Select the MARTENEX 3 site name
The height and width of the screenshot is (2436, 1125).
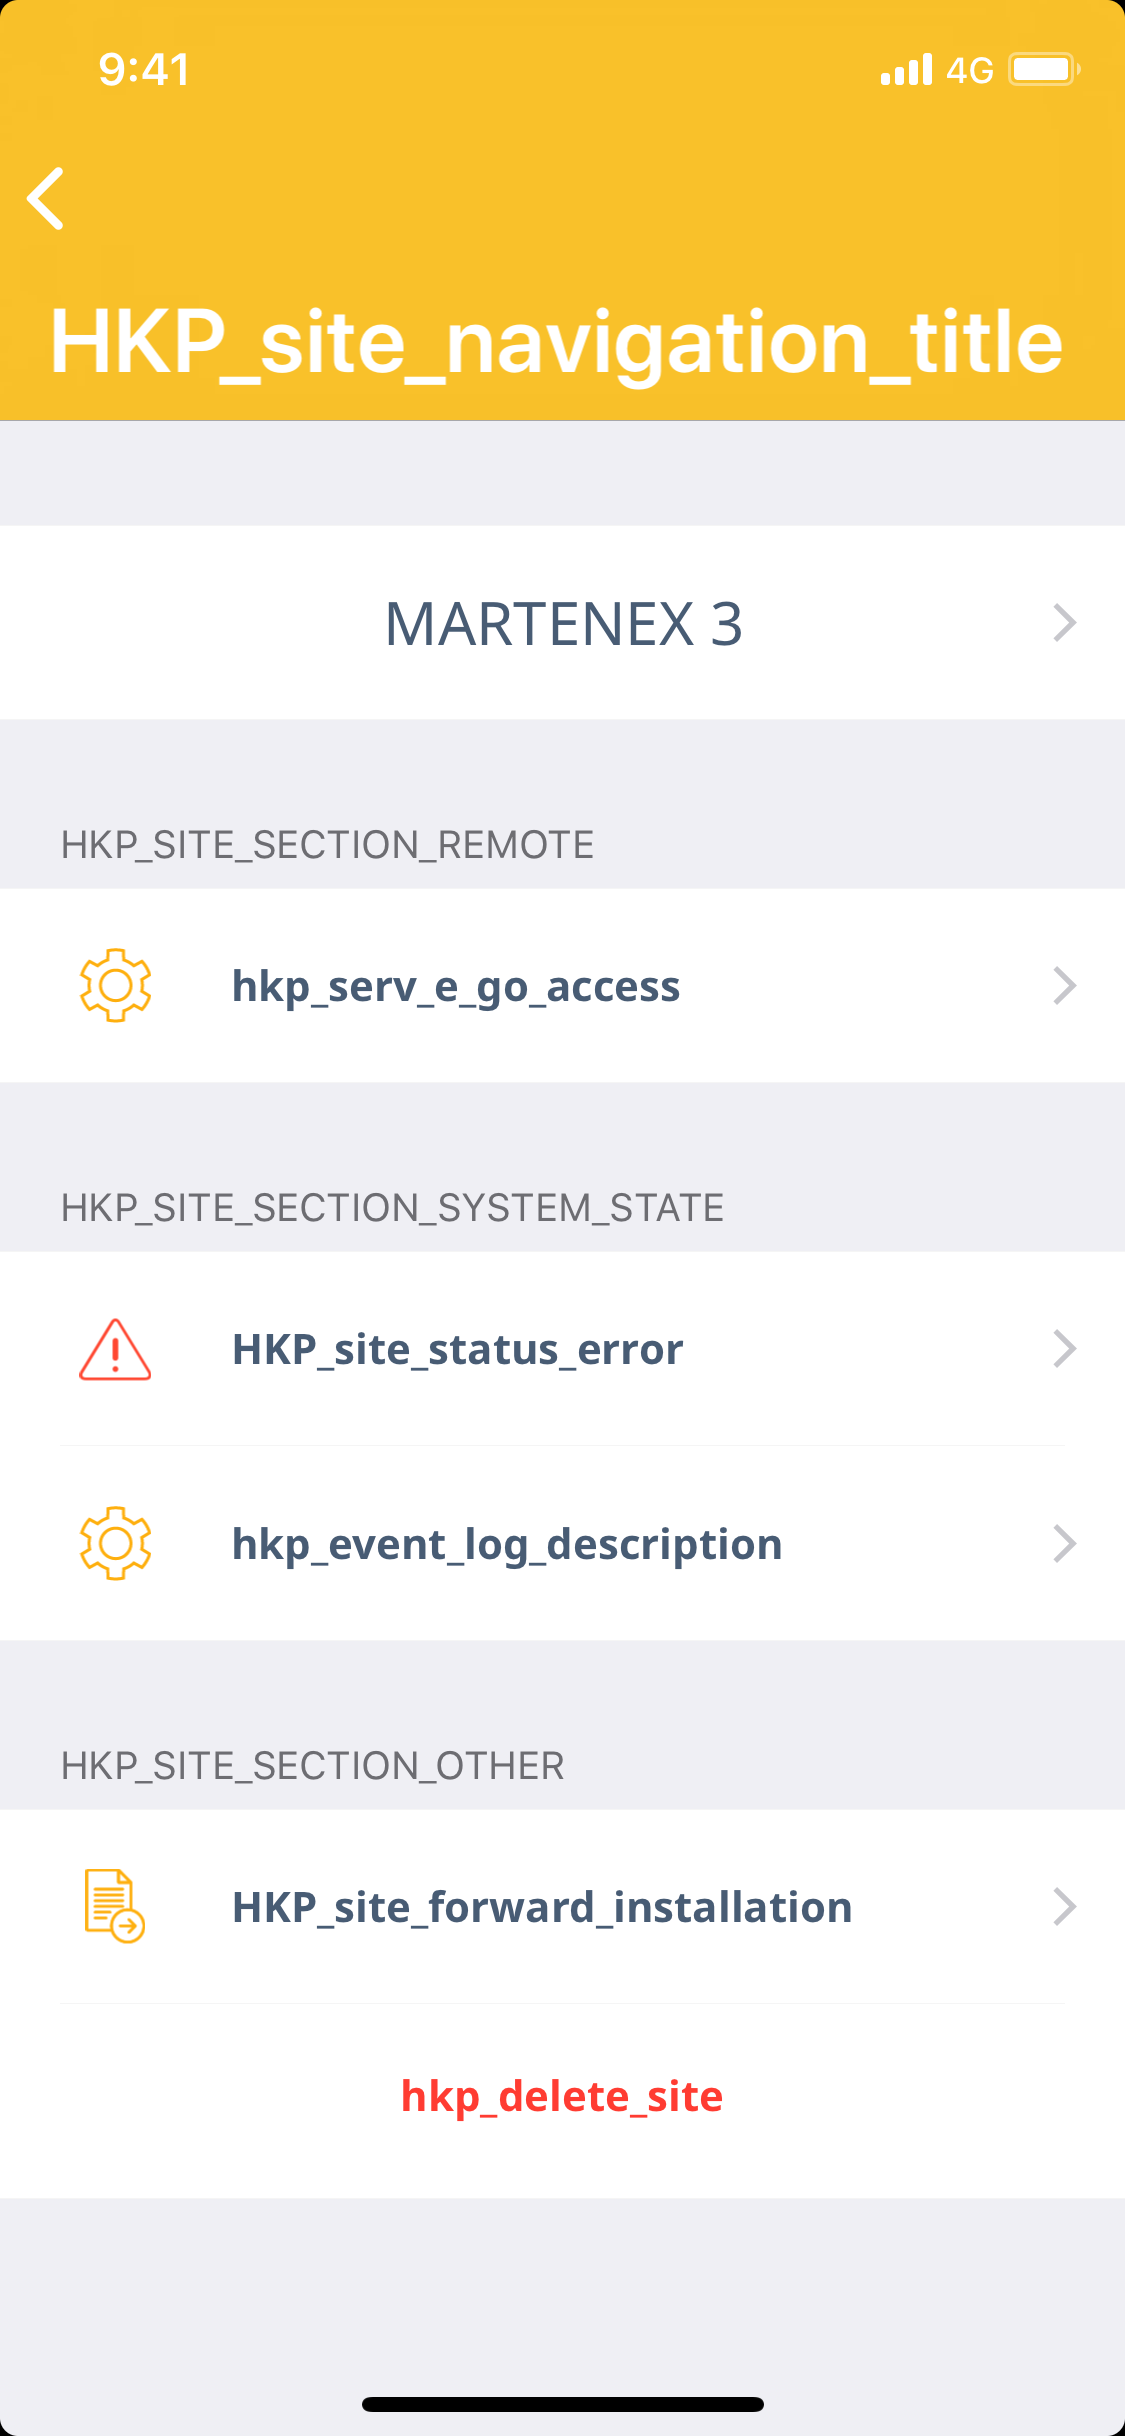[x=563, y=624]
